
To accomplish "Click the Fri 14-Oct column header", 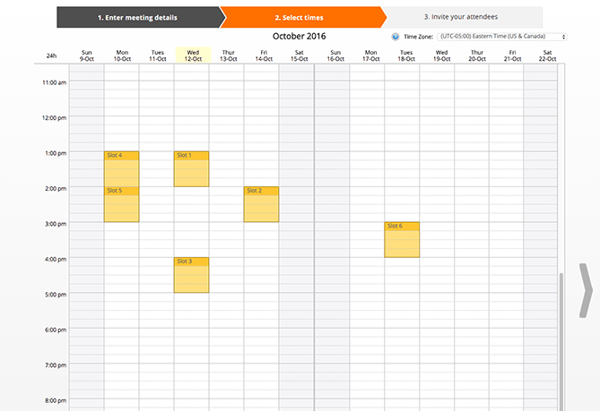I will click(264, 55).
